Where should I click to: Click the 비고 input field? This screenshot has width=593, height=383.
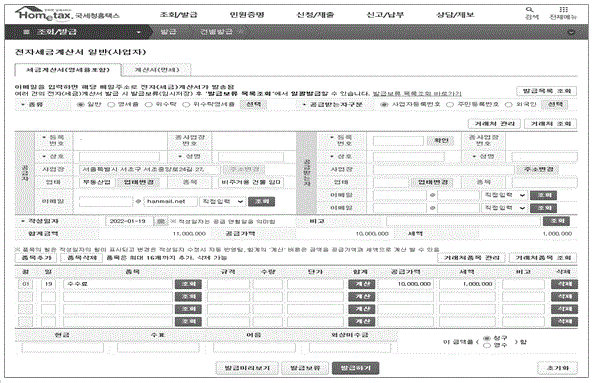pyautogui.click(x=464, y=221)
